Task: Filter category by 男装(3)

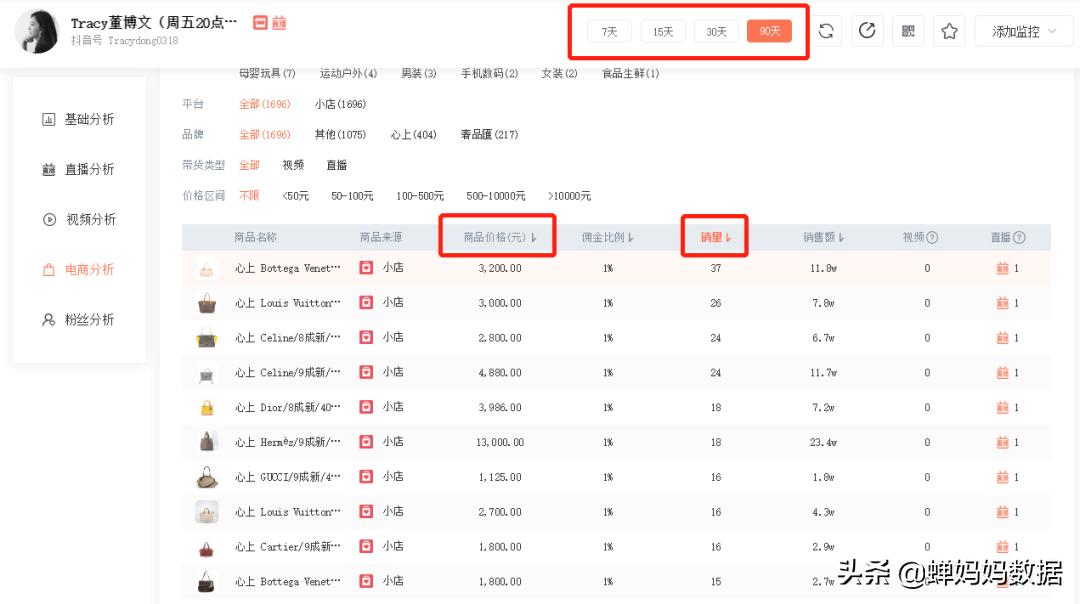Action: (x=419, y=73)
